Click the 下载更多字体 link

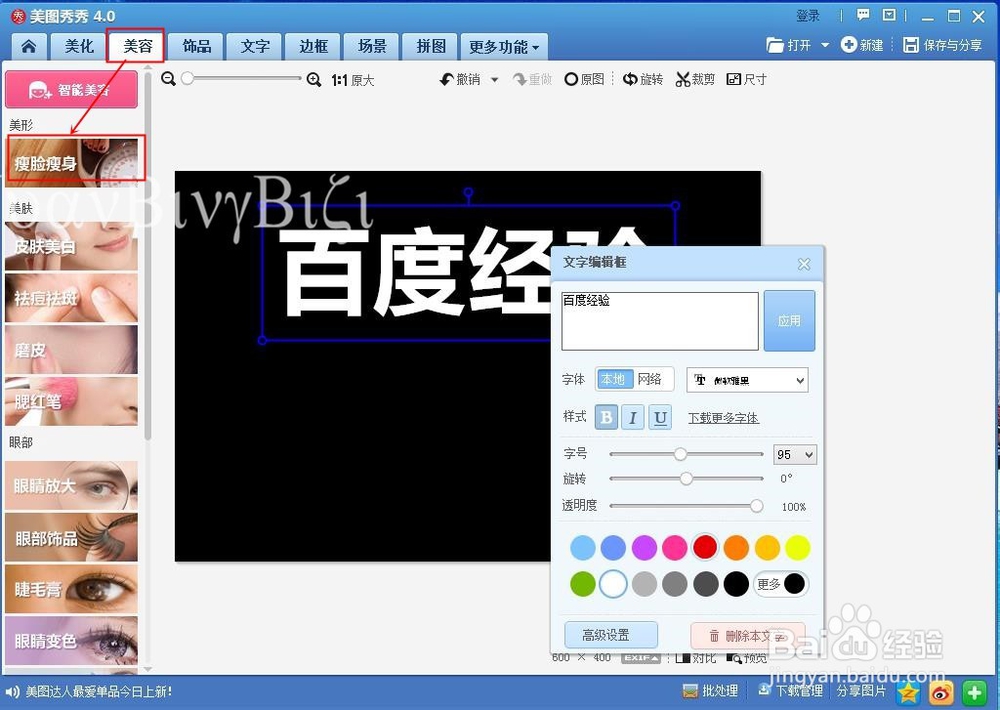coord(723,418)
